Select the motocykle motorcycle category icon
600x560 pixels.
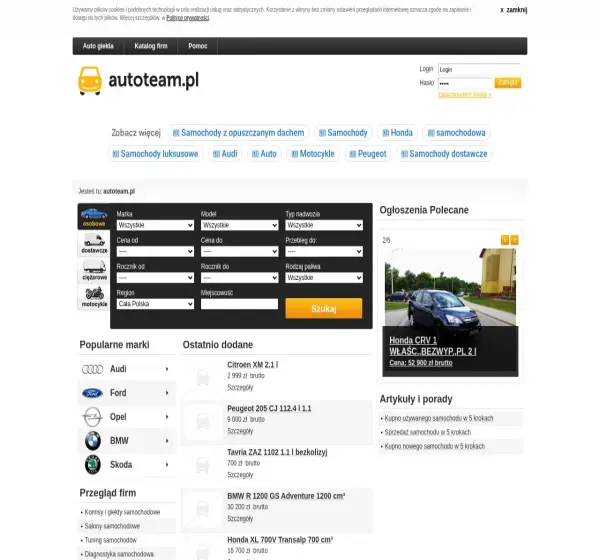pos(94,297)
